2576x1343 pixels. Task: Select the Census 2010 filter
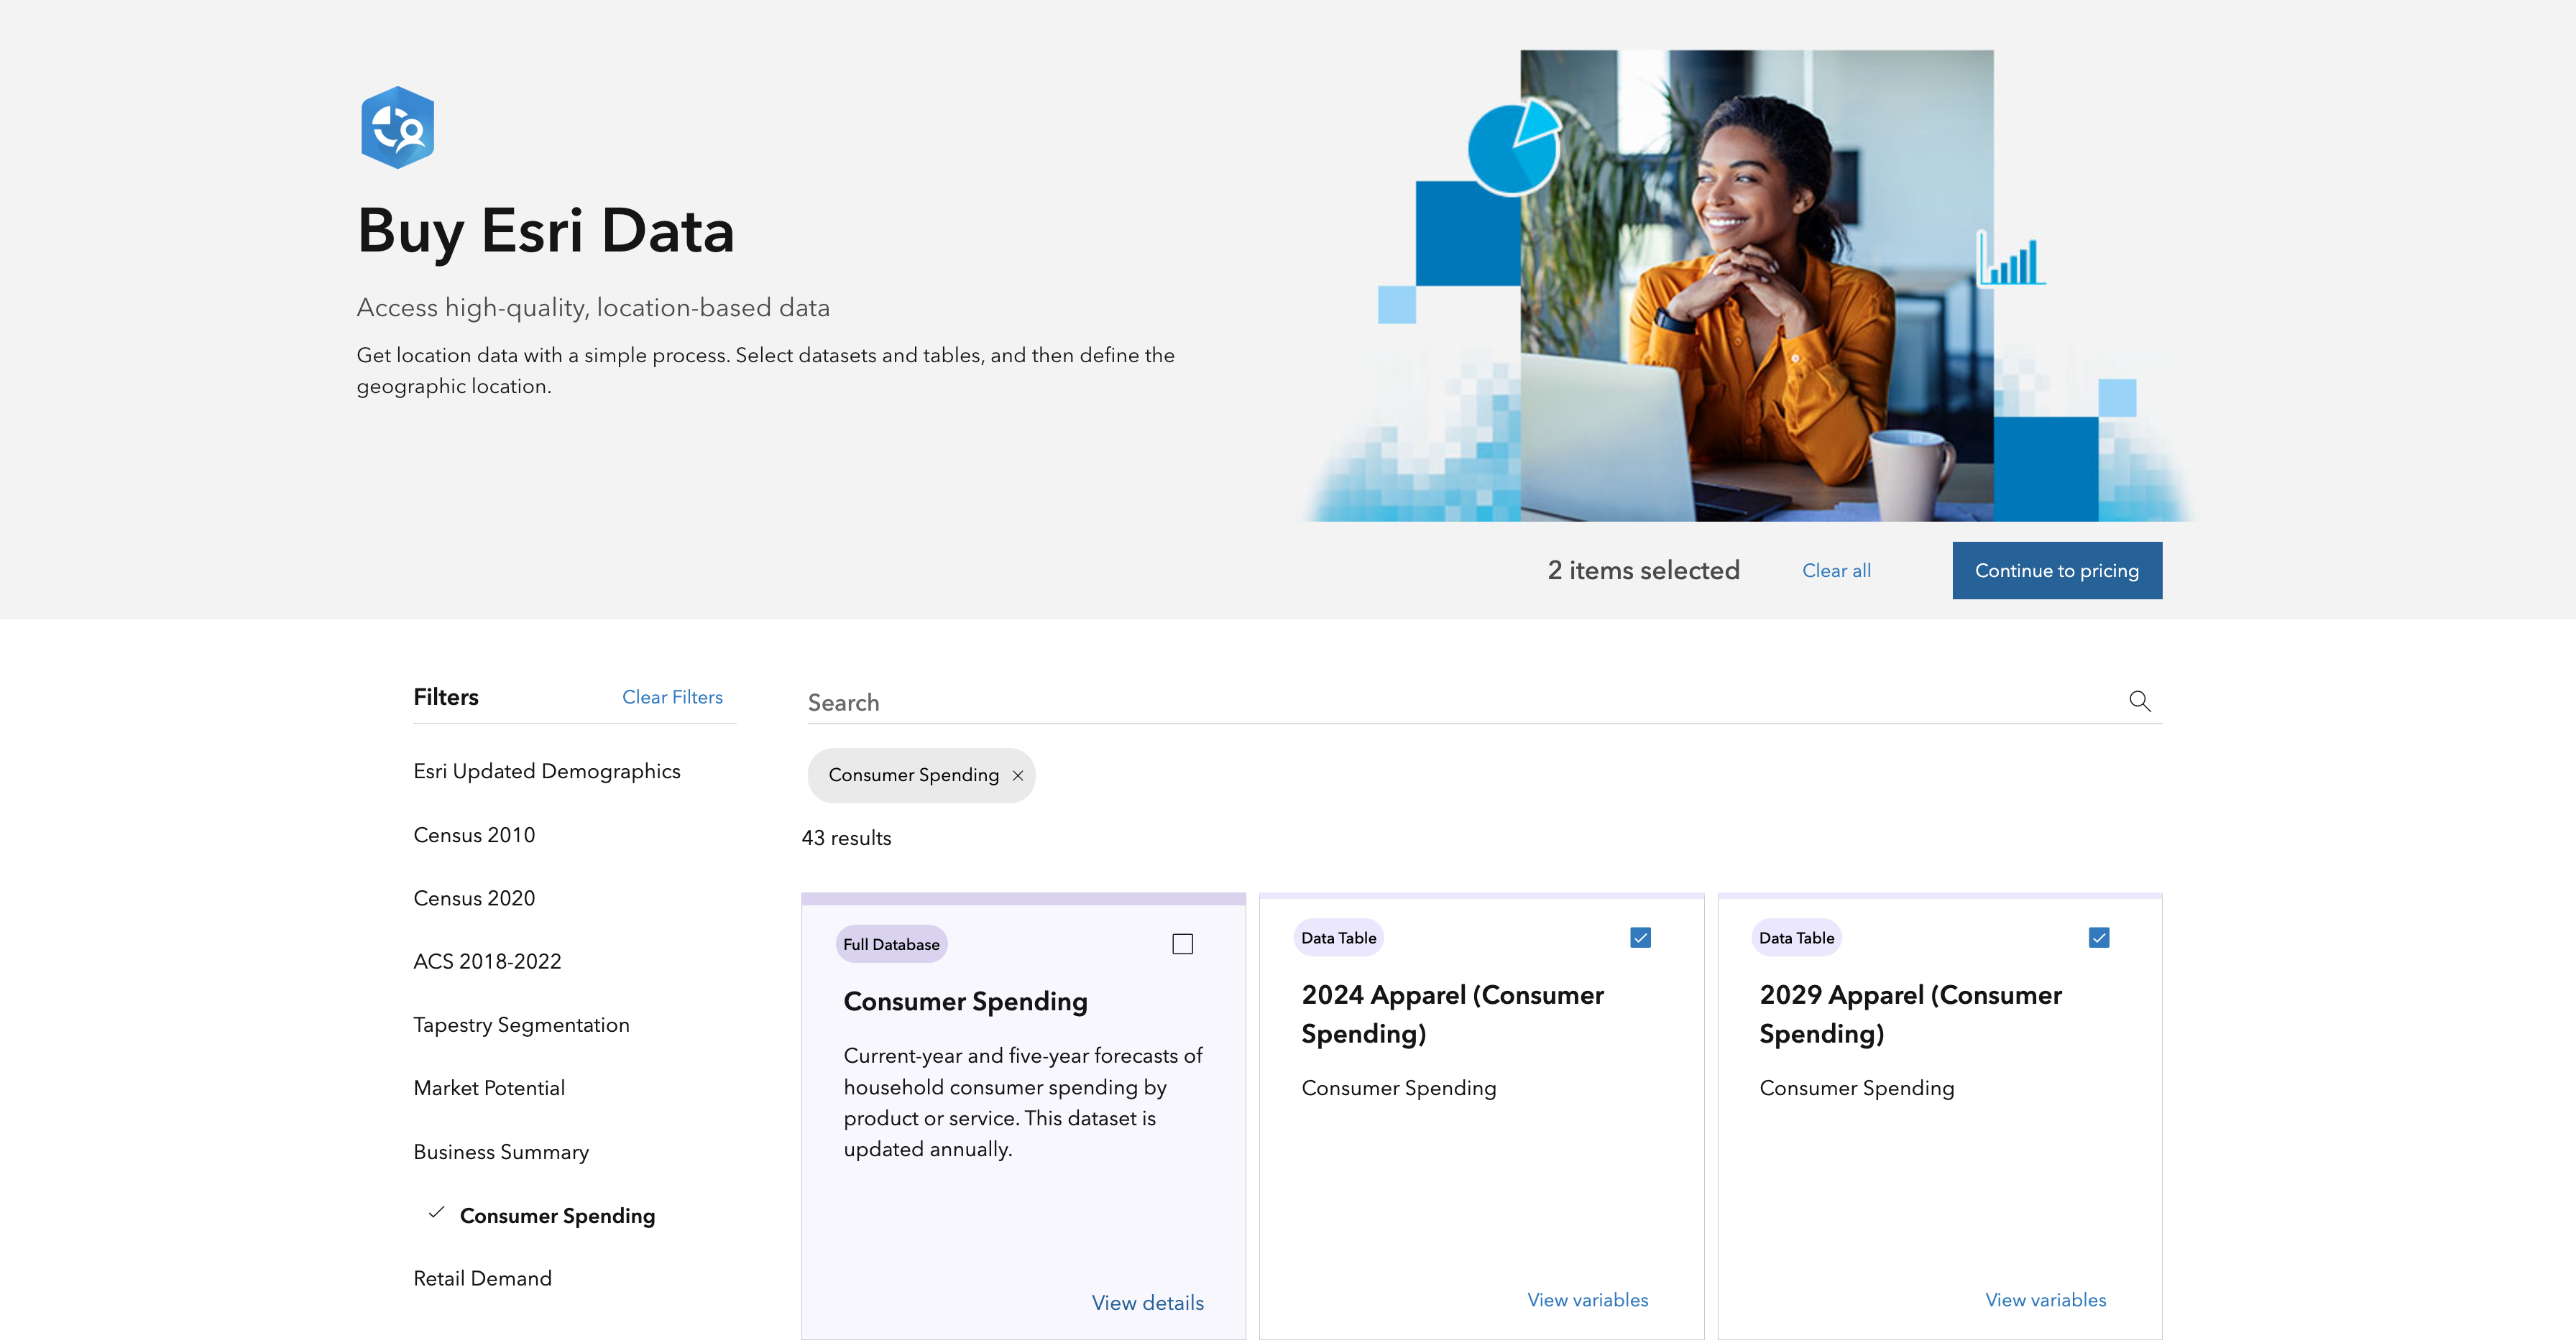[x=474, y=835]
